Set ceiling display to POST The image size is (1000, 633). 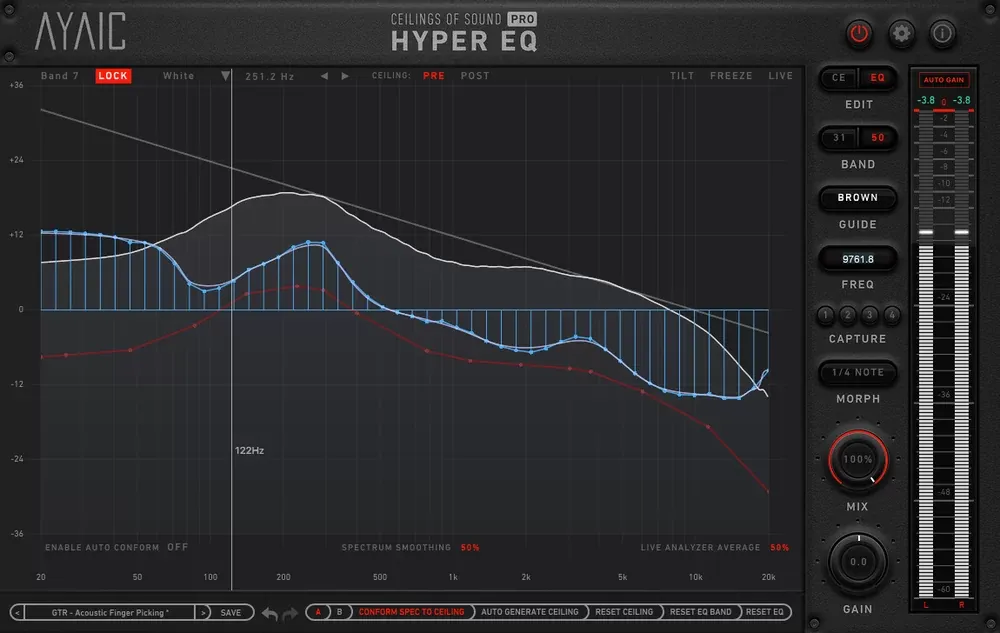475,76
